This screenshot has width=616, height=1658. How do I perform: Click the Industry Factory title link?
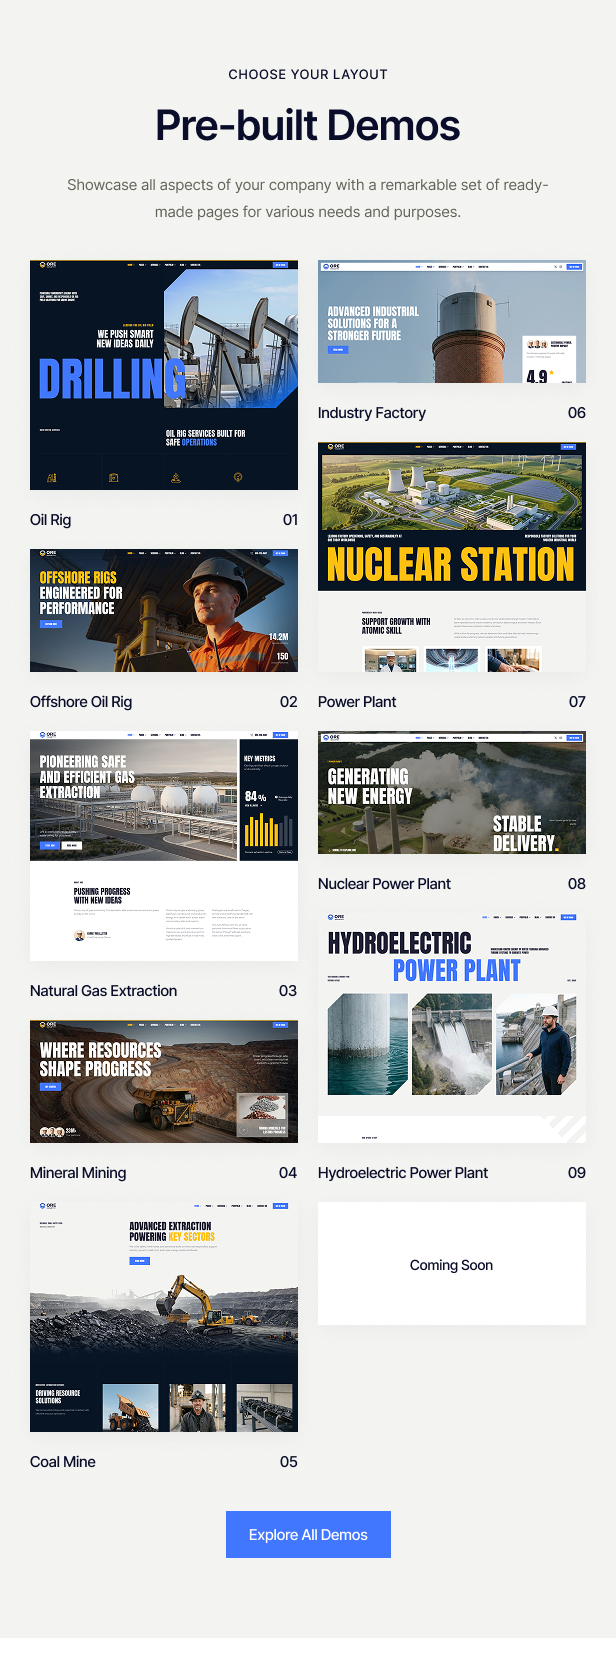coord(372,413)
